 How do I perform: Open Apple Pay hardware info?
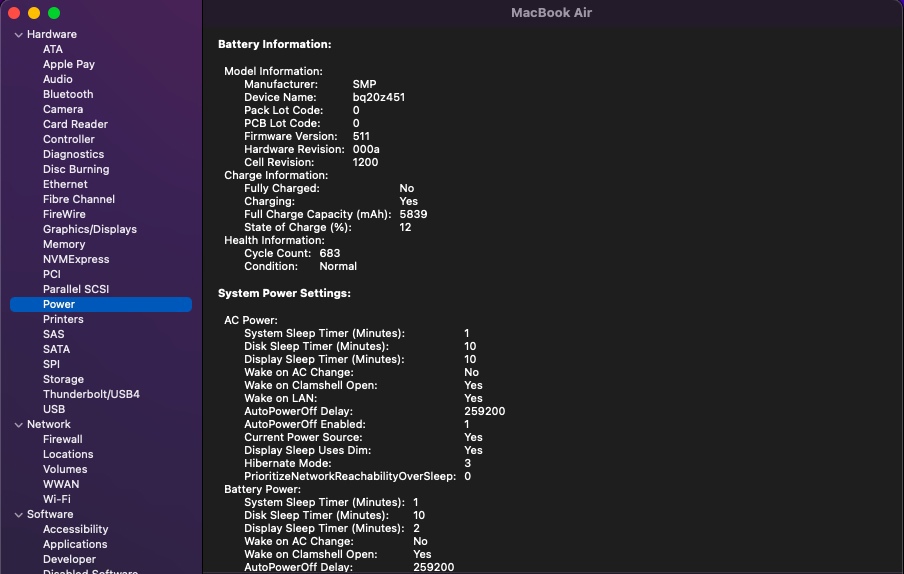coord(69,65)
